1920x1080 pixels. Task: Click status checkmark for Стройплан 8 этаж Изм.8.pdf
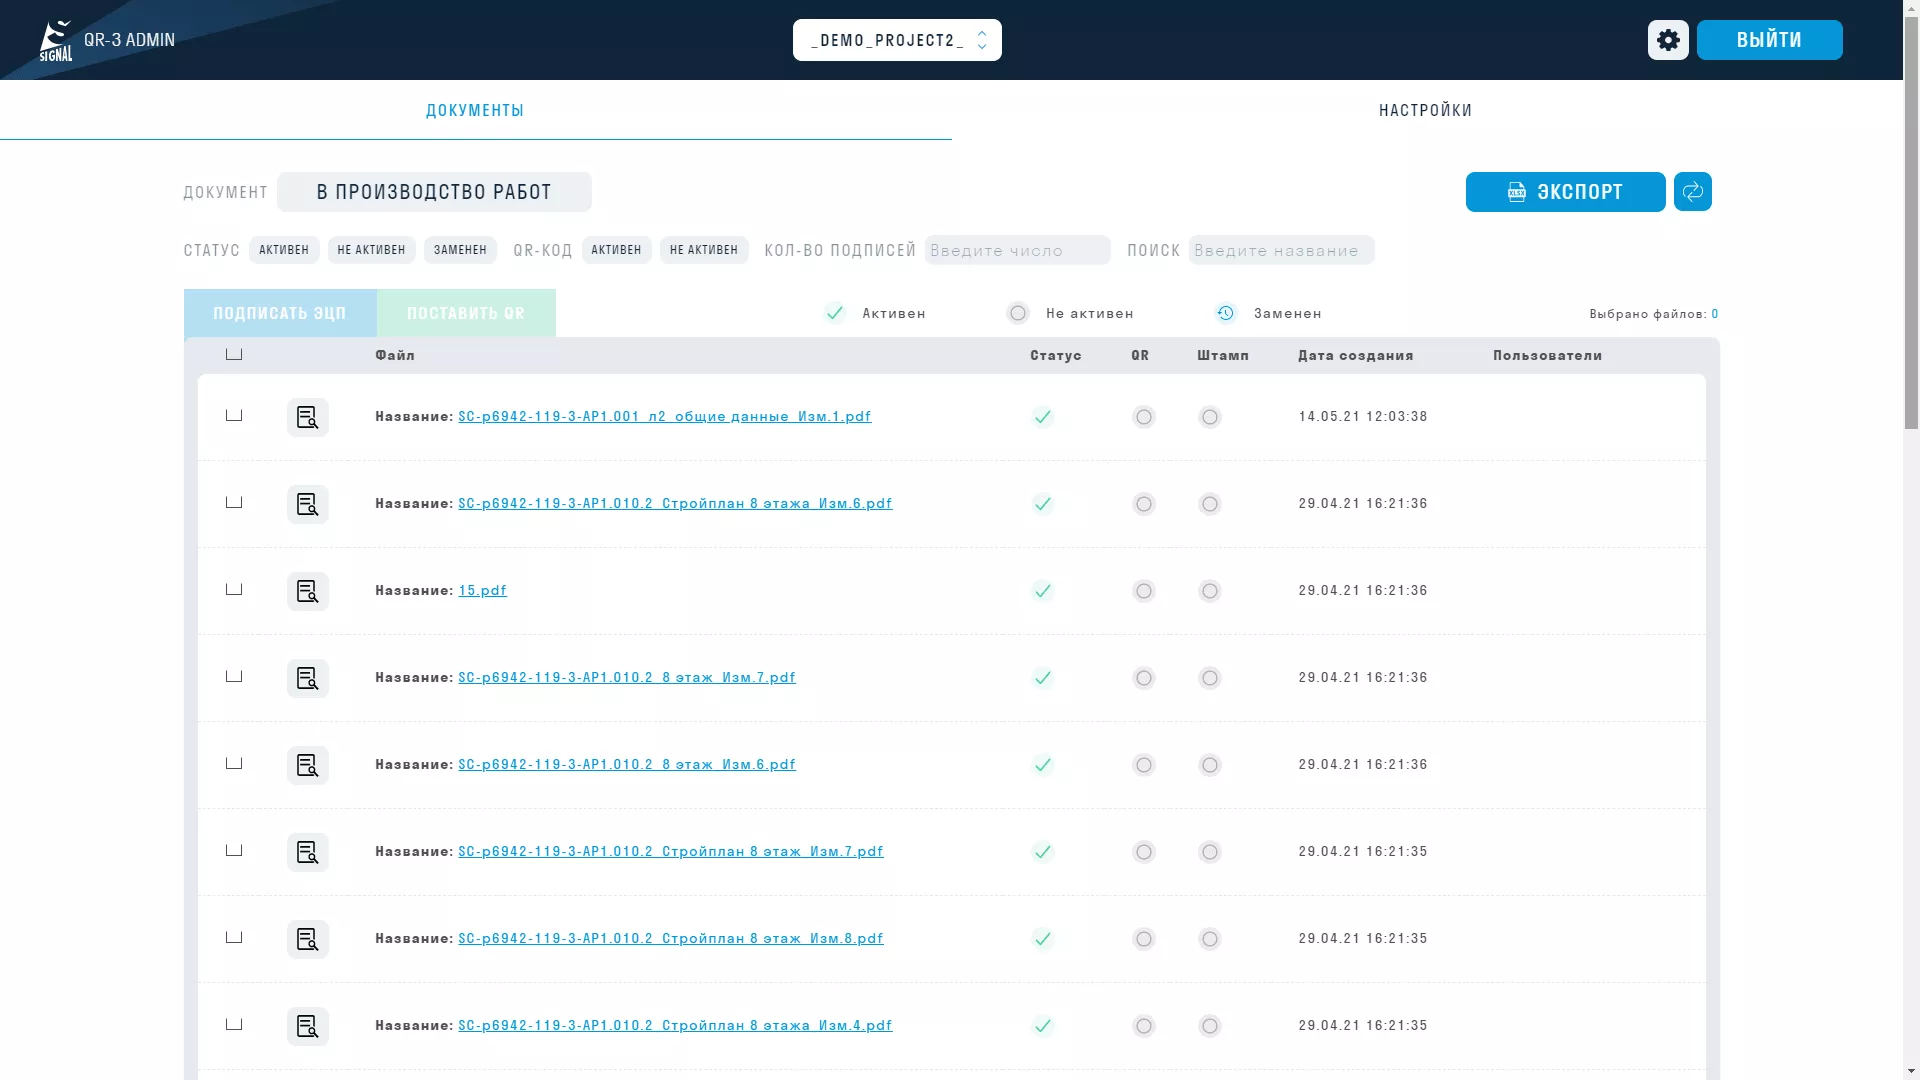point(1043,939)
